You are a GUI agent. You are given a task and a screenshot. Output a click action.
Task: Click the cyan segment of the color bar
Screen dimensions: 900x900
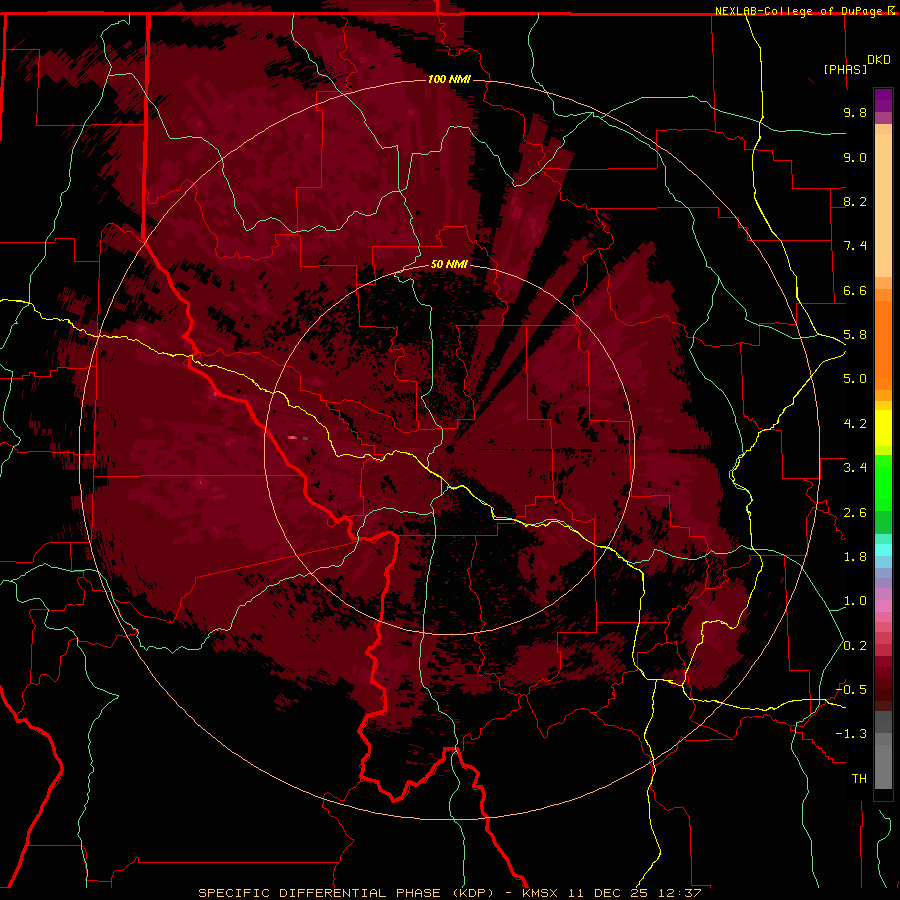point(883,550)
